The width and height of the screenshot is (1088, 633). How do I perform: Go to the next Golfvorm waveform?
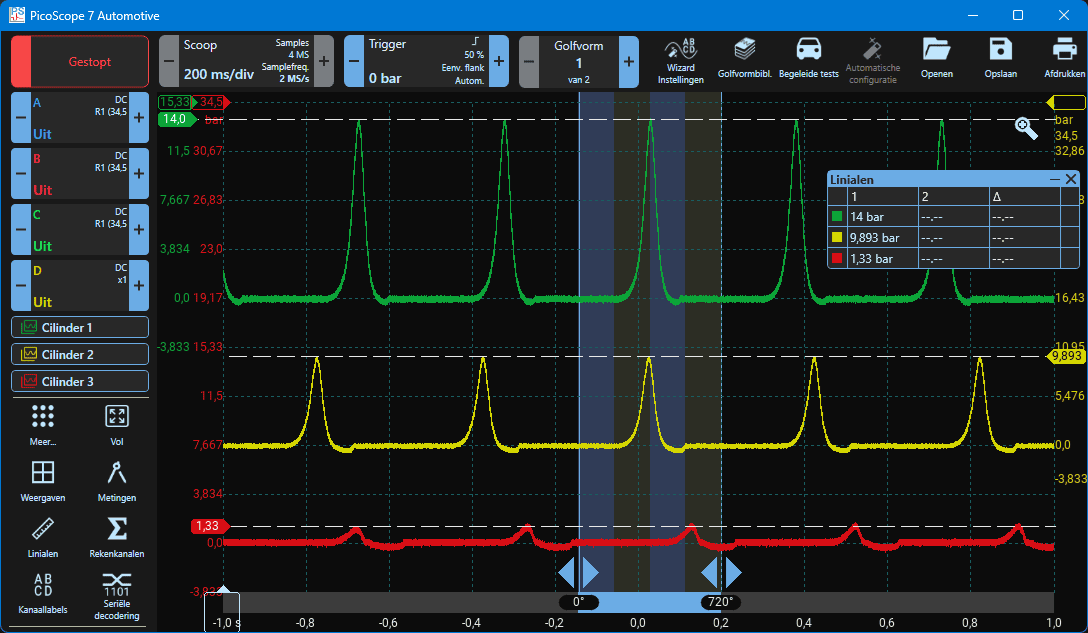629,61
